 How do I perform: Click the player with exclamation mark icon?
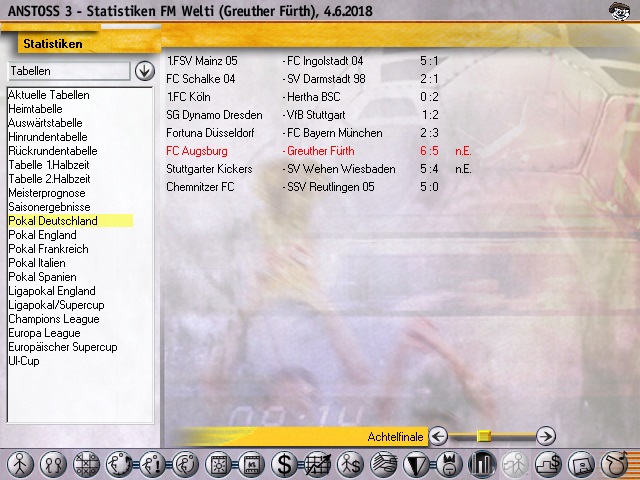pyautogui.click(x=152, y=464)
